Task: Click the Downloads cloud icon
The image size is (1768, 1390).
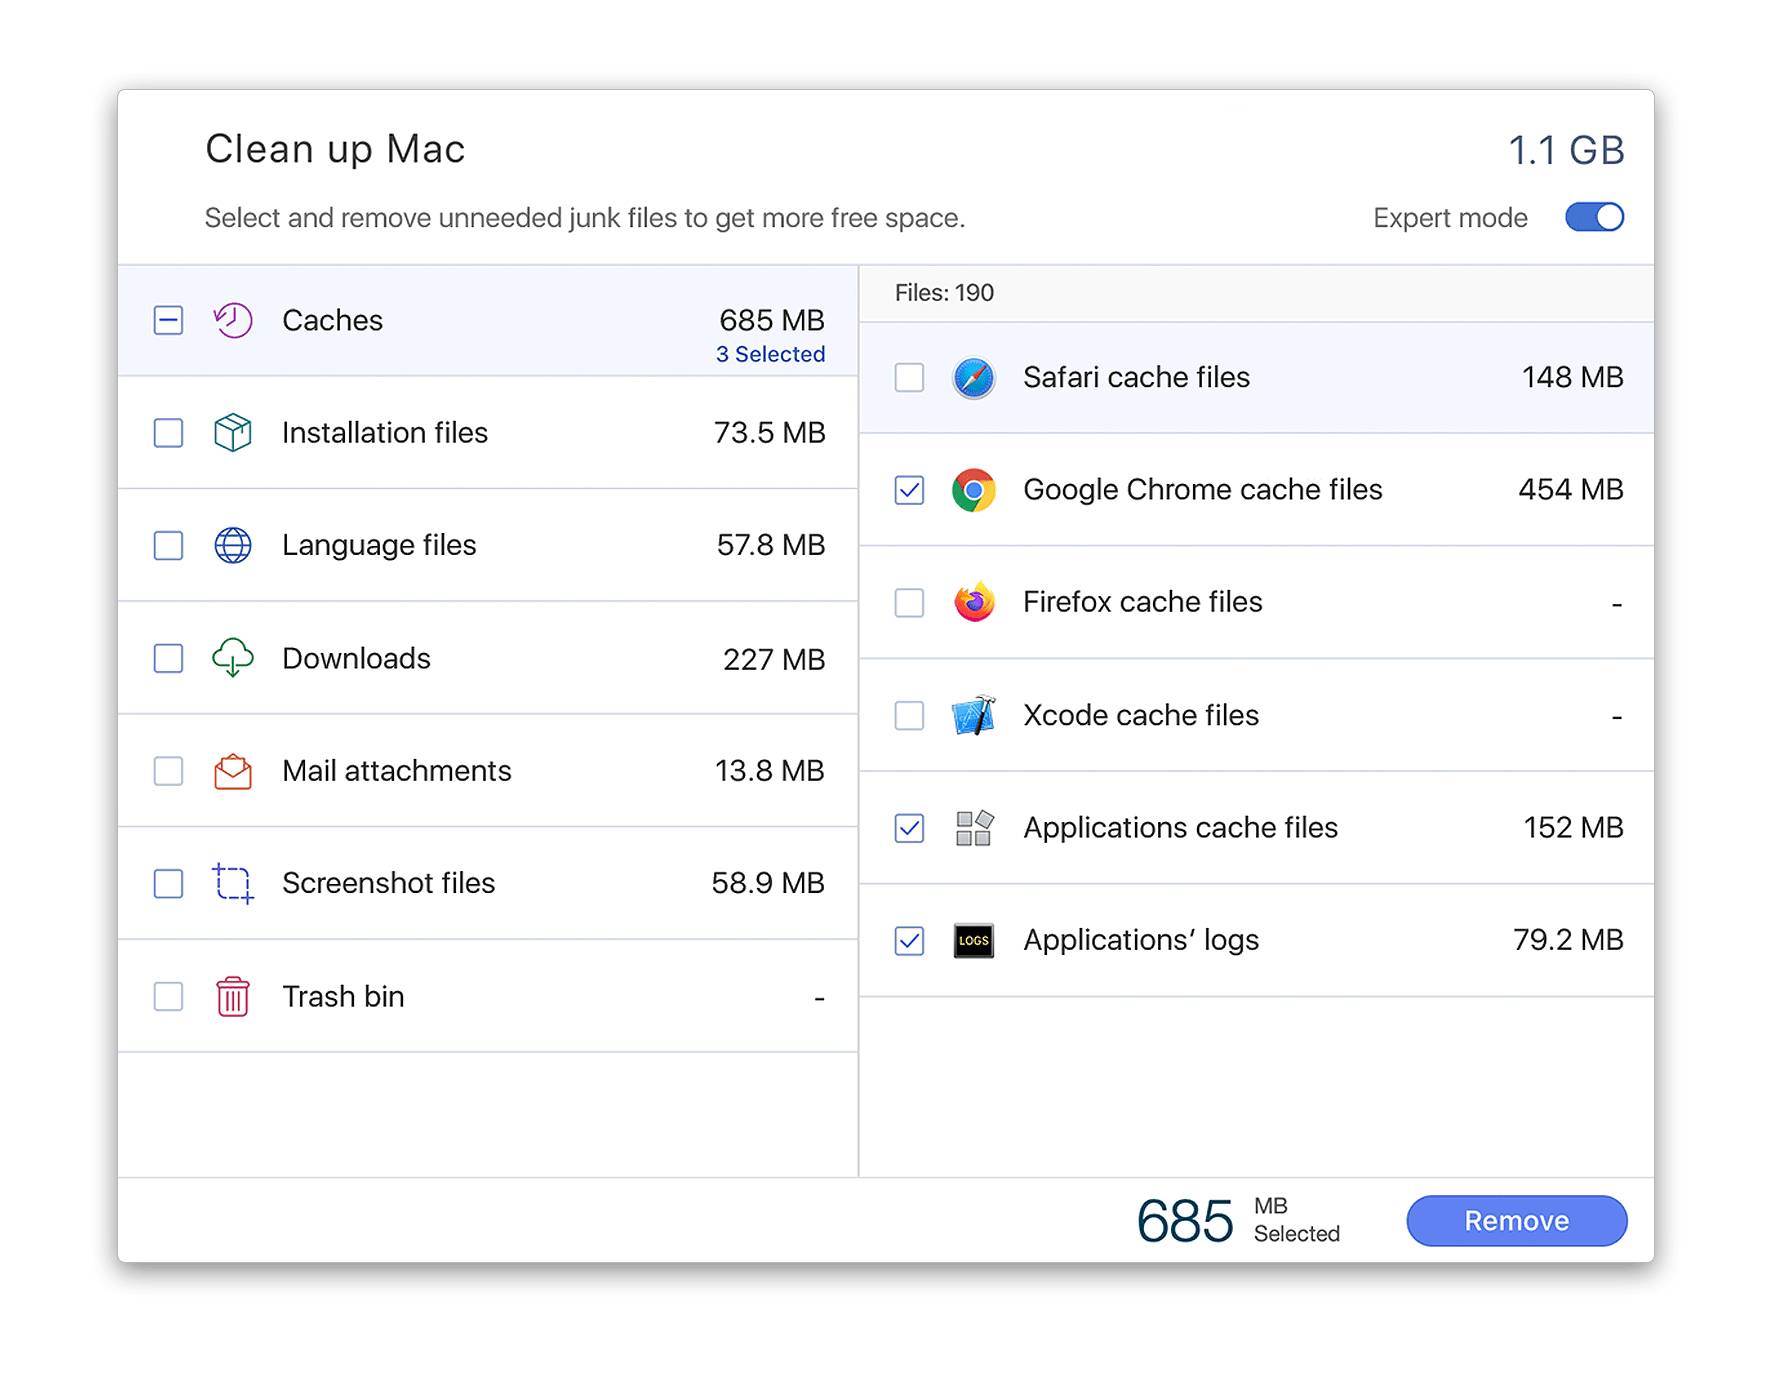Action: [231, 658]
